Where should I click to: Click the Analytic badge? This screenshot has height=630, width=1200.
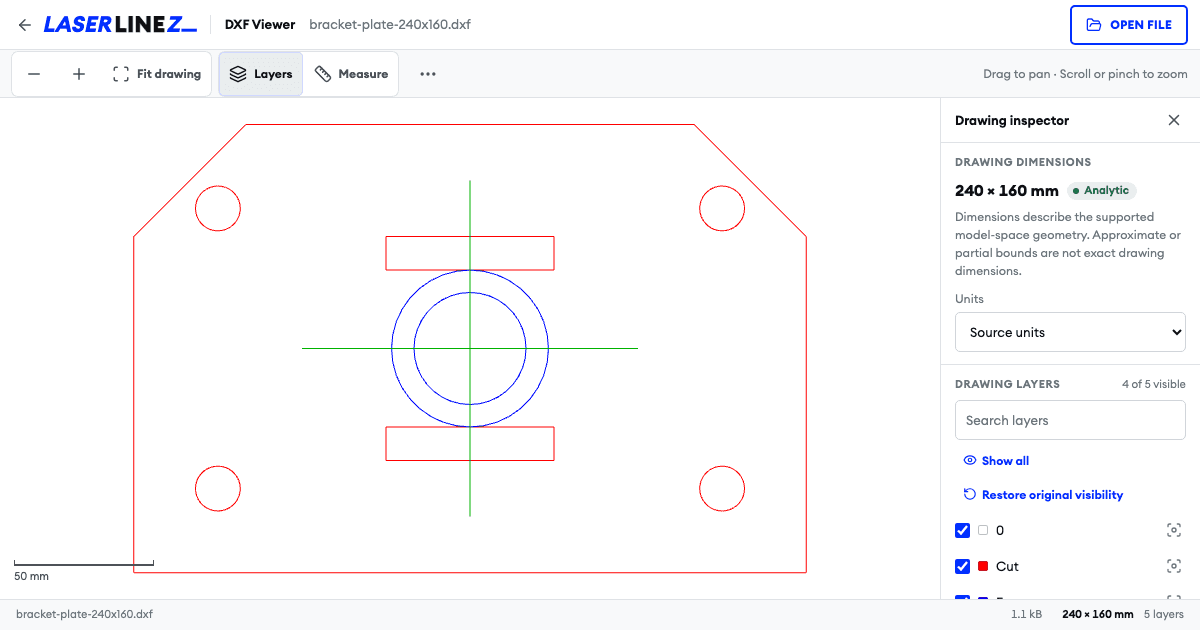pos(1101,190)
